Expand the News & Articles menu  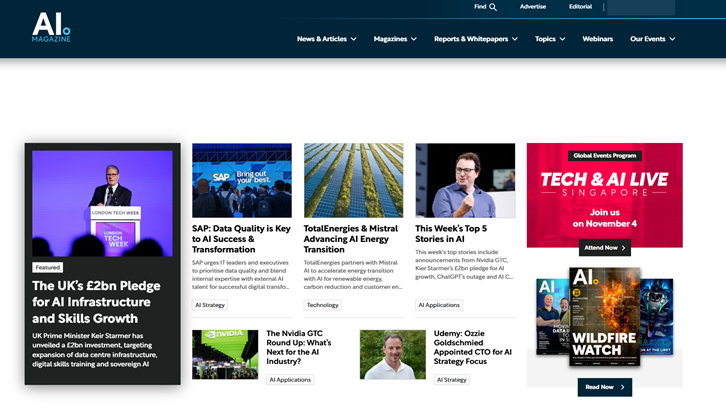[x=326, y=39]
